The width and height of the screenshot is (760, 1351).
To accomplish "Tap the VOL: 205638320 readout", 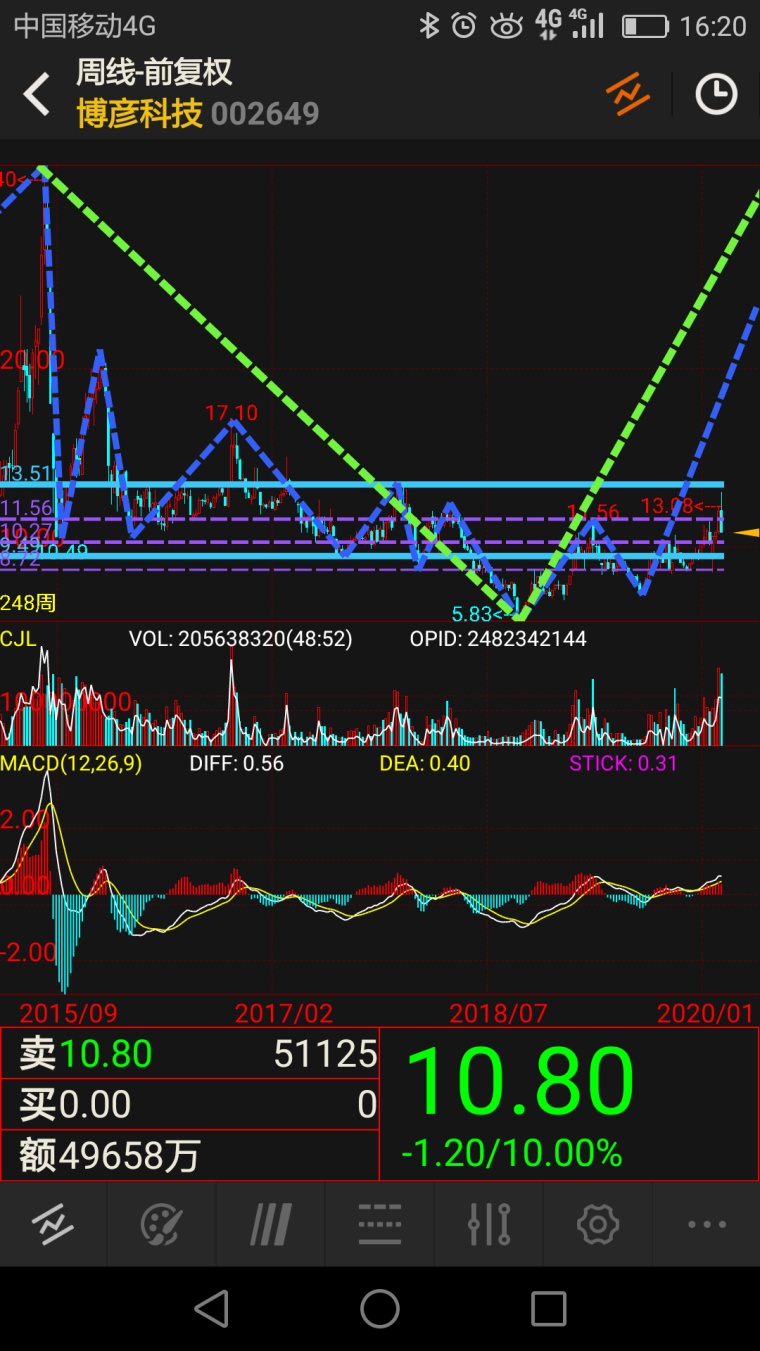I will point(241,638).
